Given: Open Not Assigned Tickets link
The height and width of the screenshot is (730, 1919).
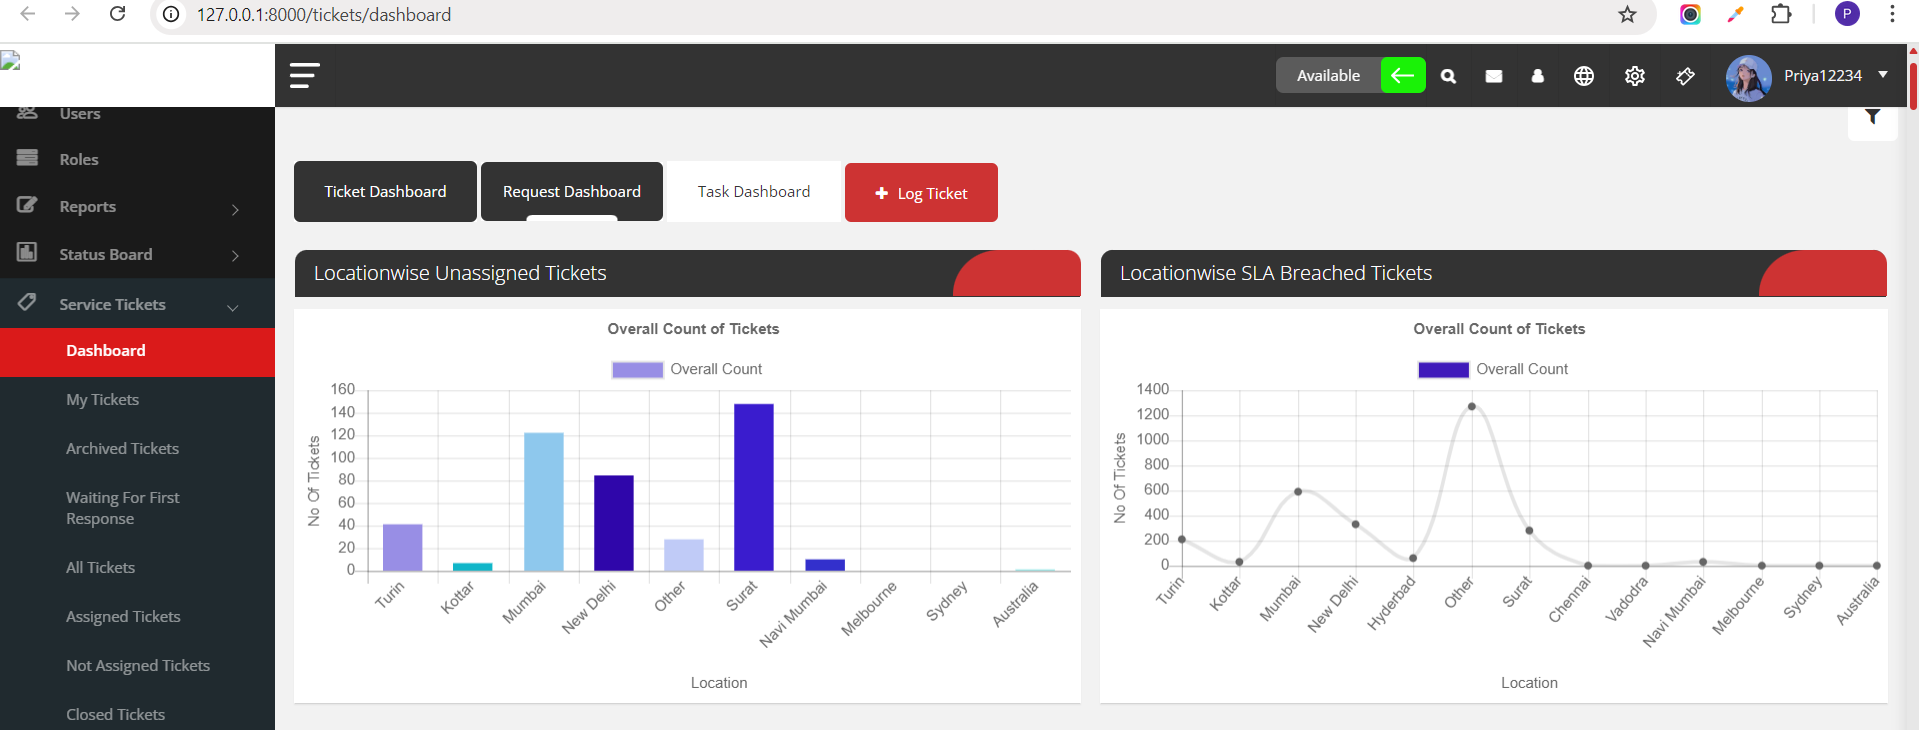Looking at the screenshot, I should (138, 666).
